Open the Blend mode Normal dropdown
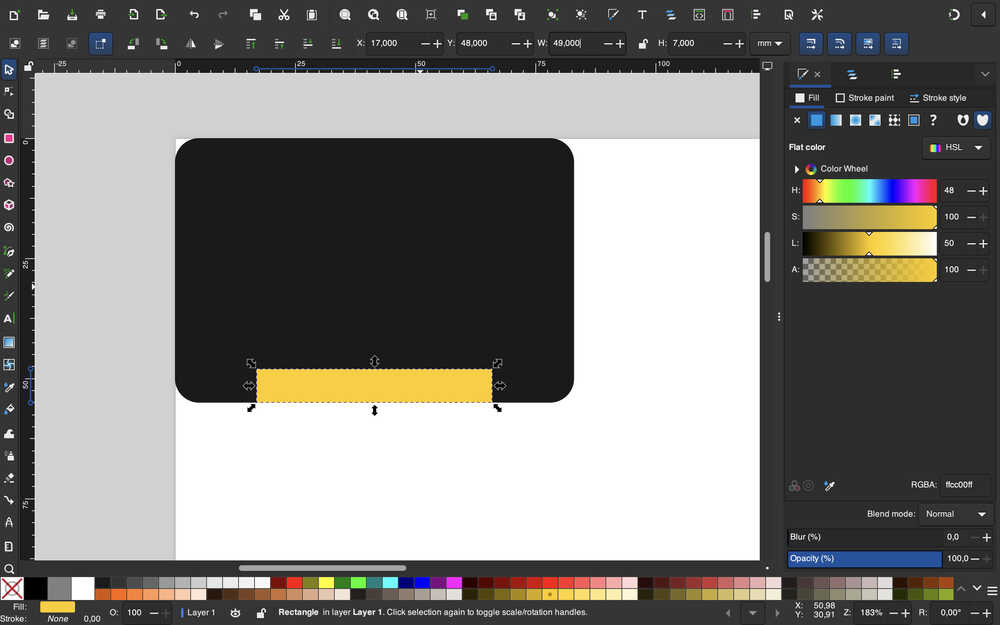 [955, 514]
